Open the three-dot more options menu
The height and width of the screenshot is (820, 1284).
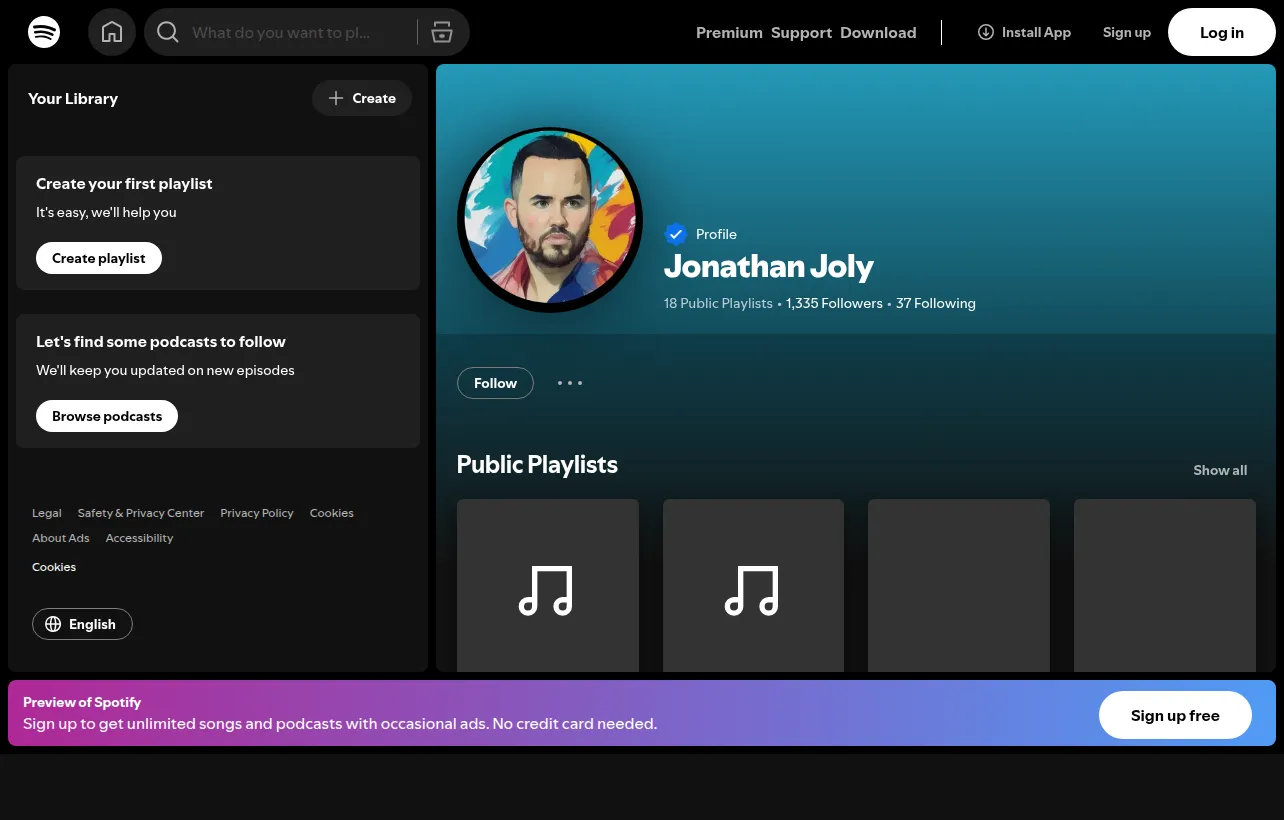click(x=570, y=383)
